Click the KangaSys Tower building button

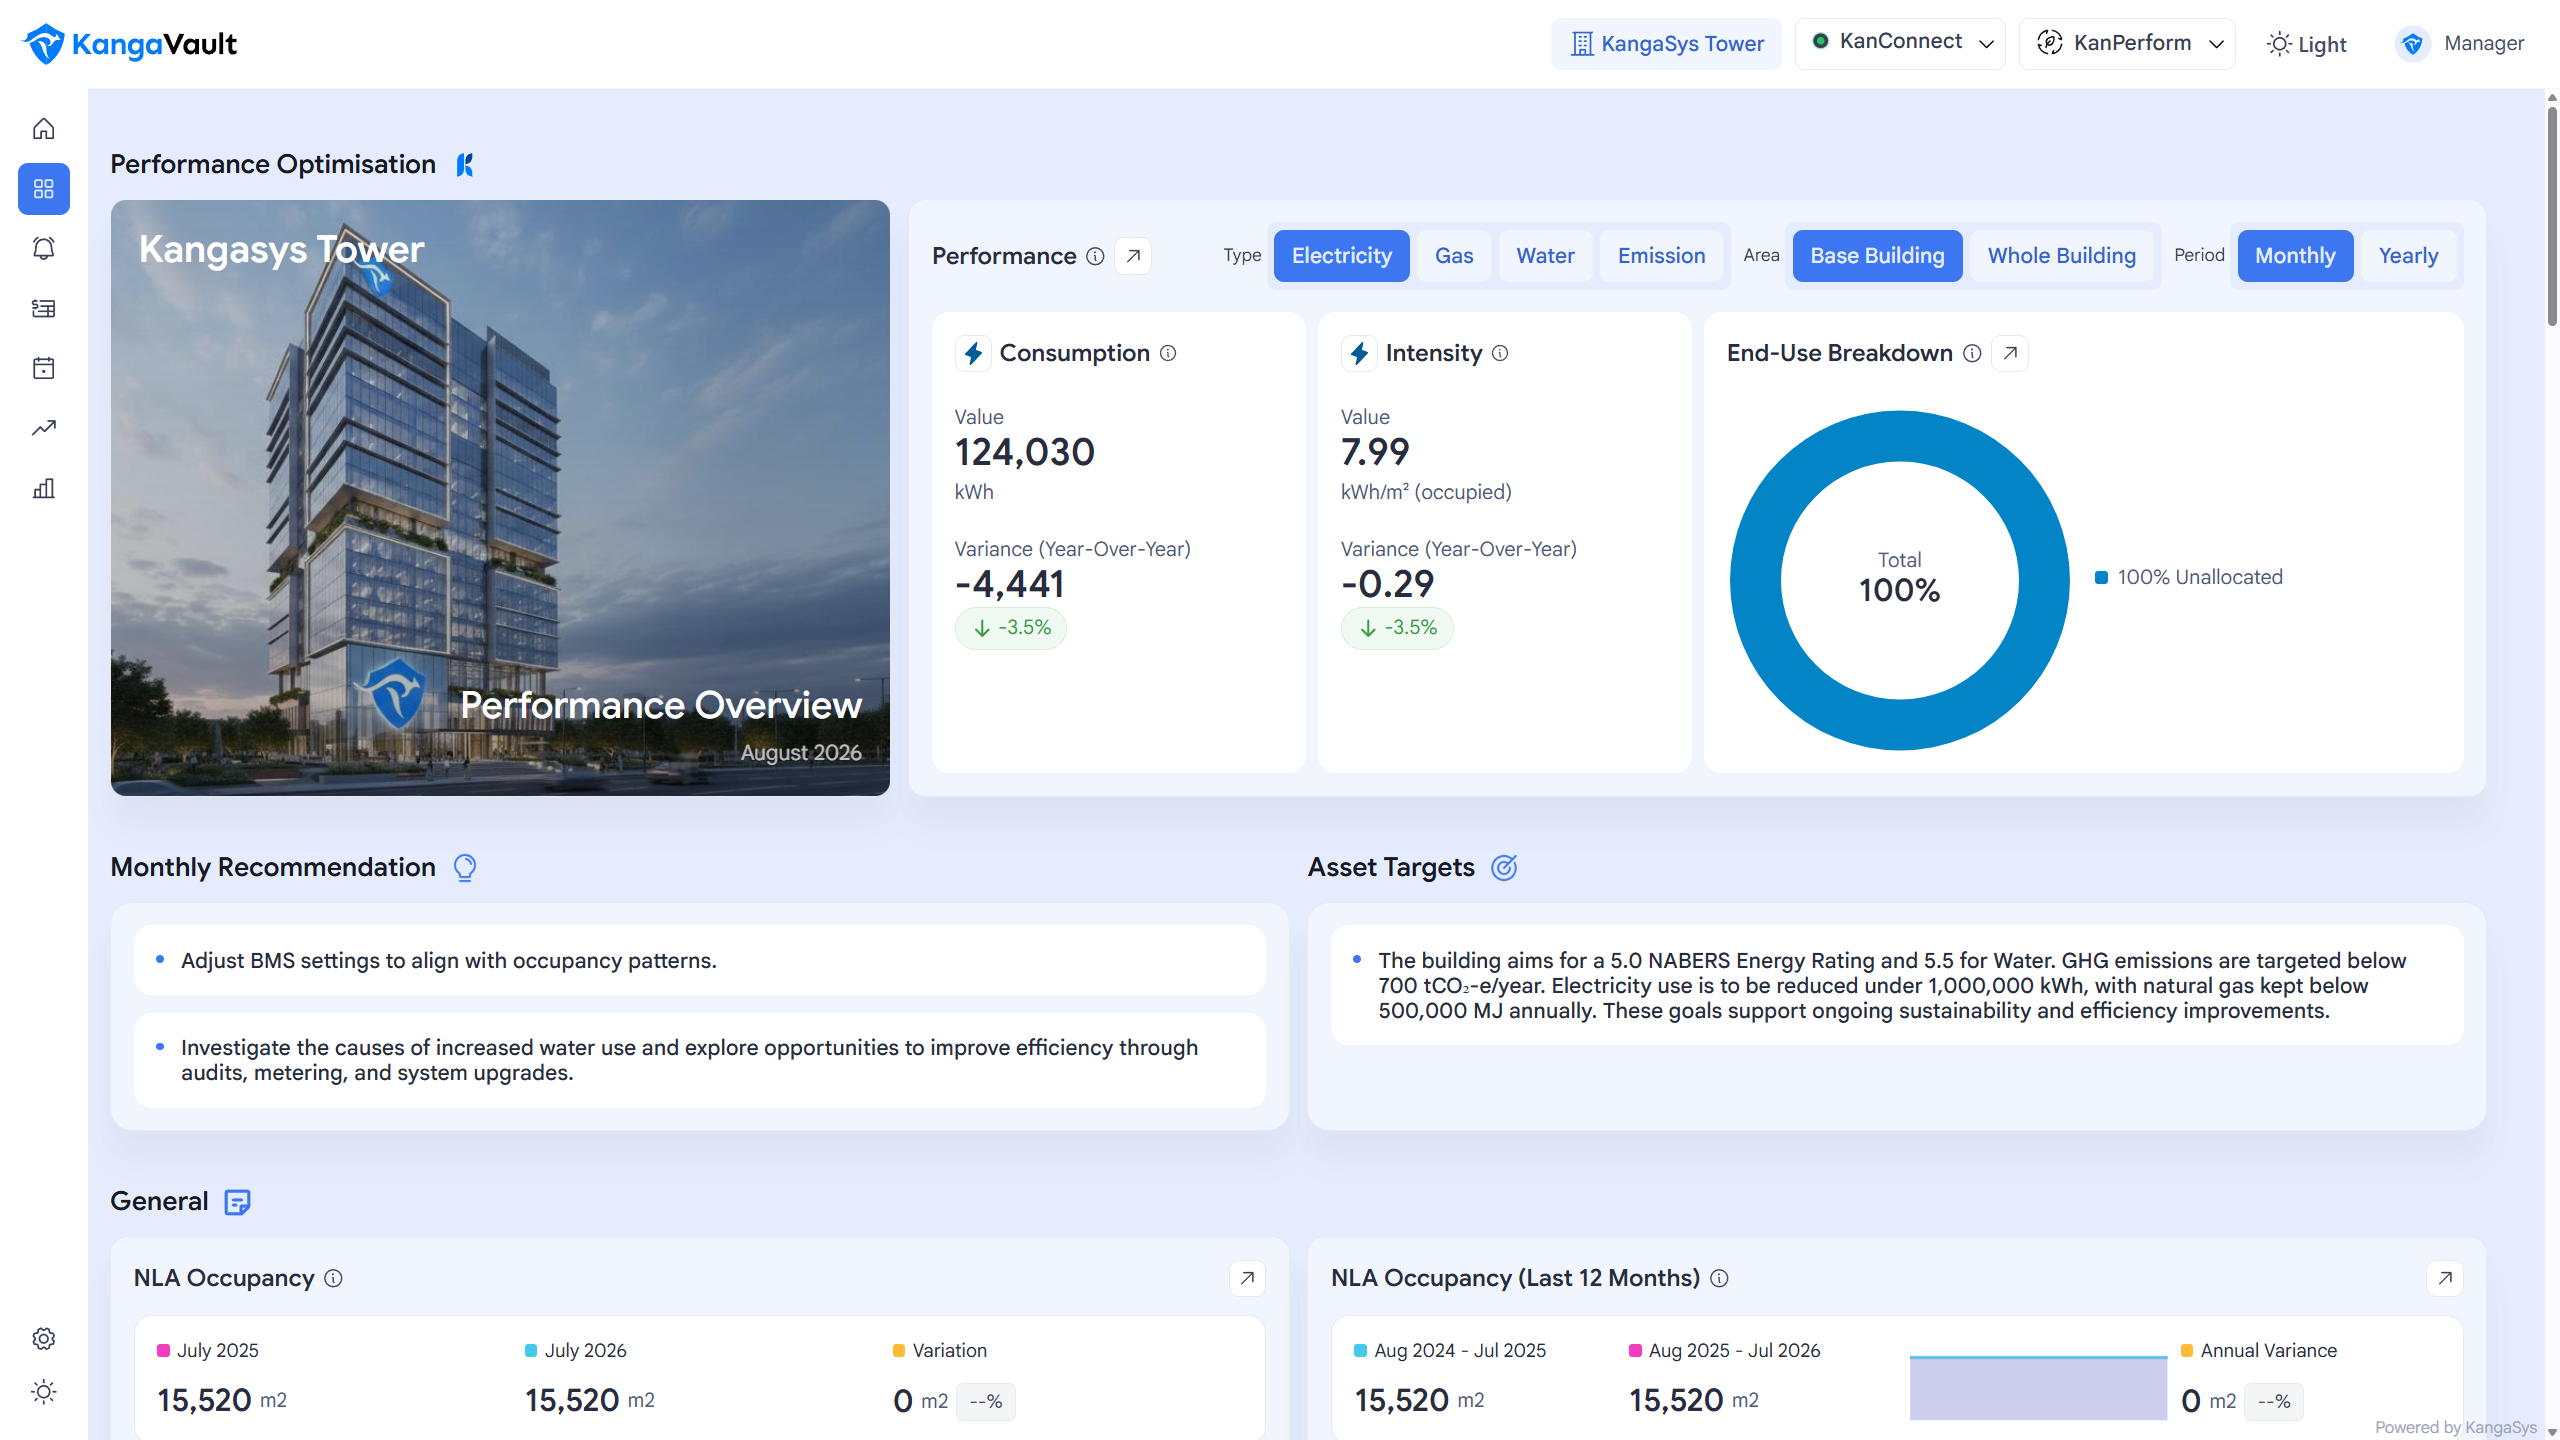(1666, 44)
